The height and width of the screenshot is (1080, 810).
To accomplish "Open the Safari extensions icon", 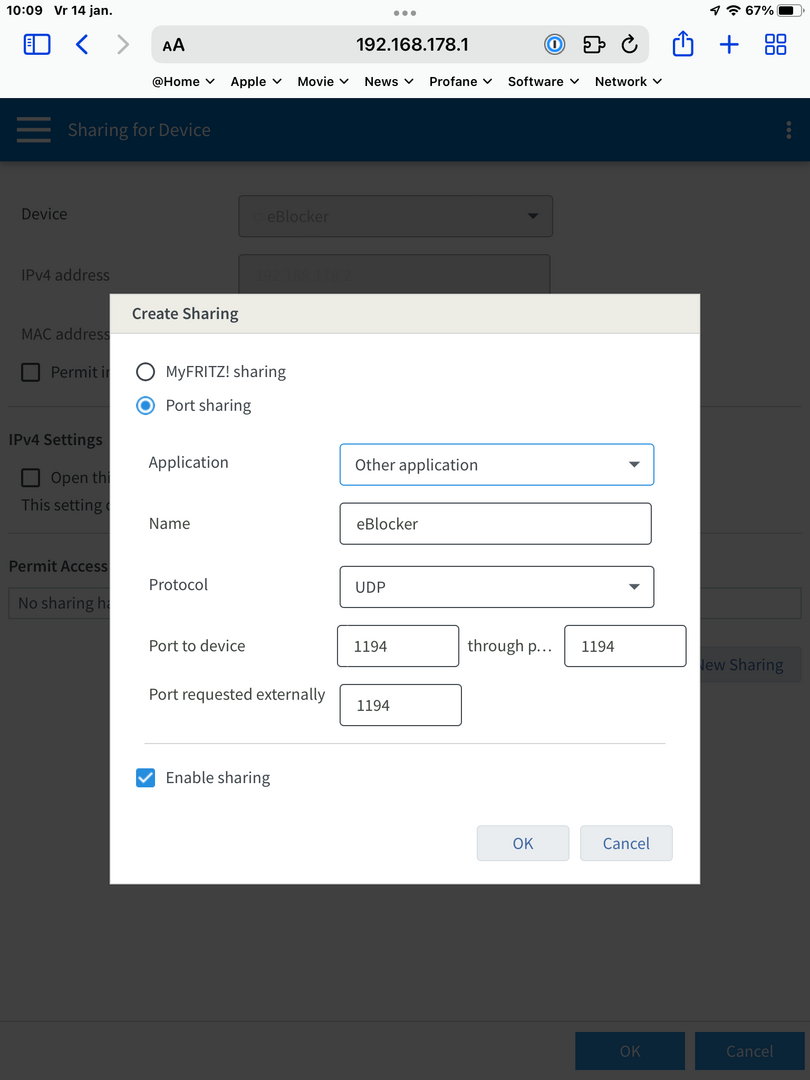I will click(594, 45).
